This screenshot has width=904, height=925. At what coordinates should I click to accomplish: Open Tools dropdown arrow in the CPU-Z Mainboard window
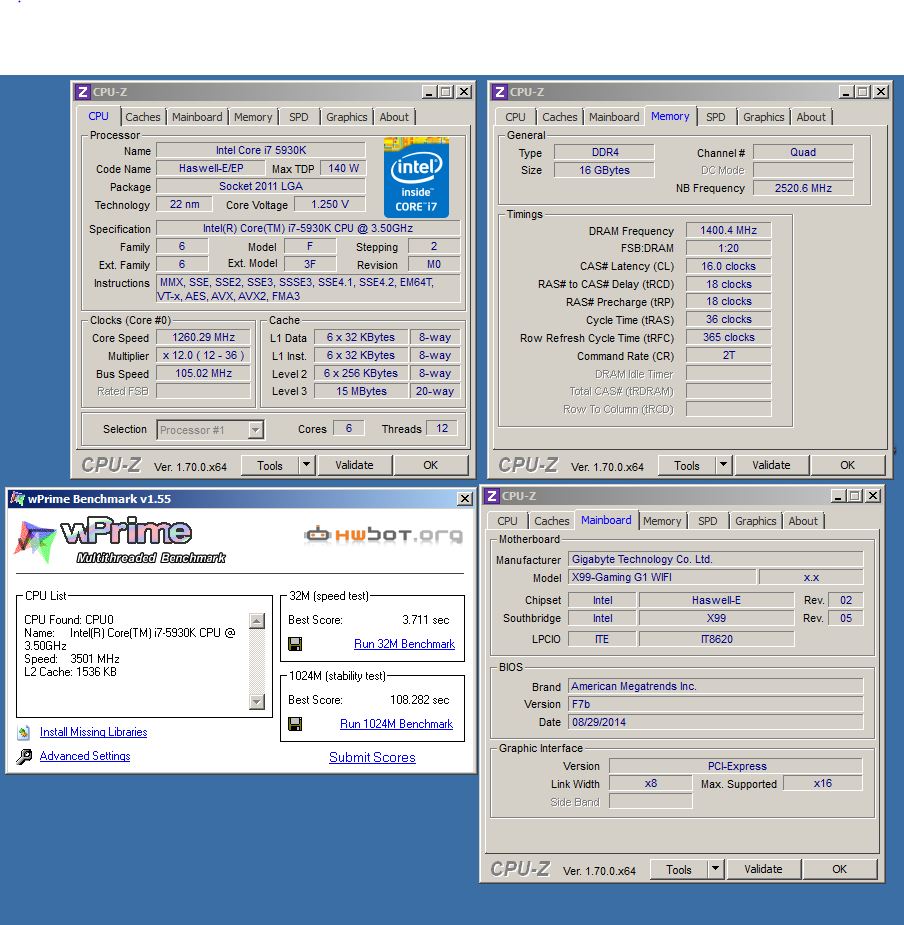tap(715, 869)
